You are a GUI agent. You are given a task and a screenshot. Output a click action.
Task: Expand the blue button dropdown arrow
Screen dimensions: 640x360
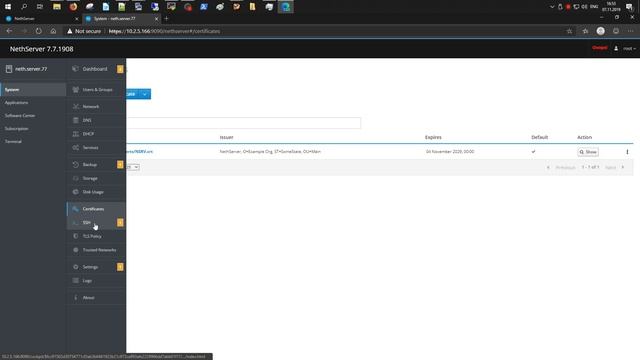(144, 94)
